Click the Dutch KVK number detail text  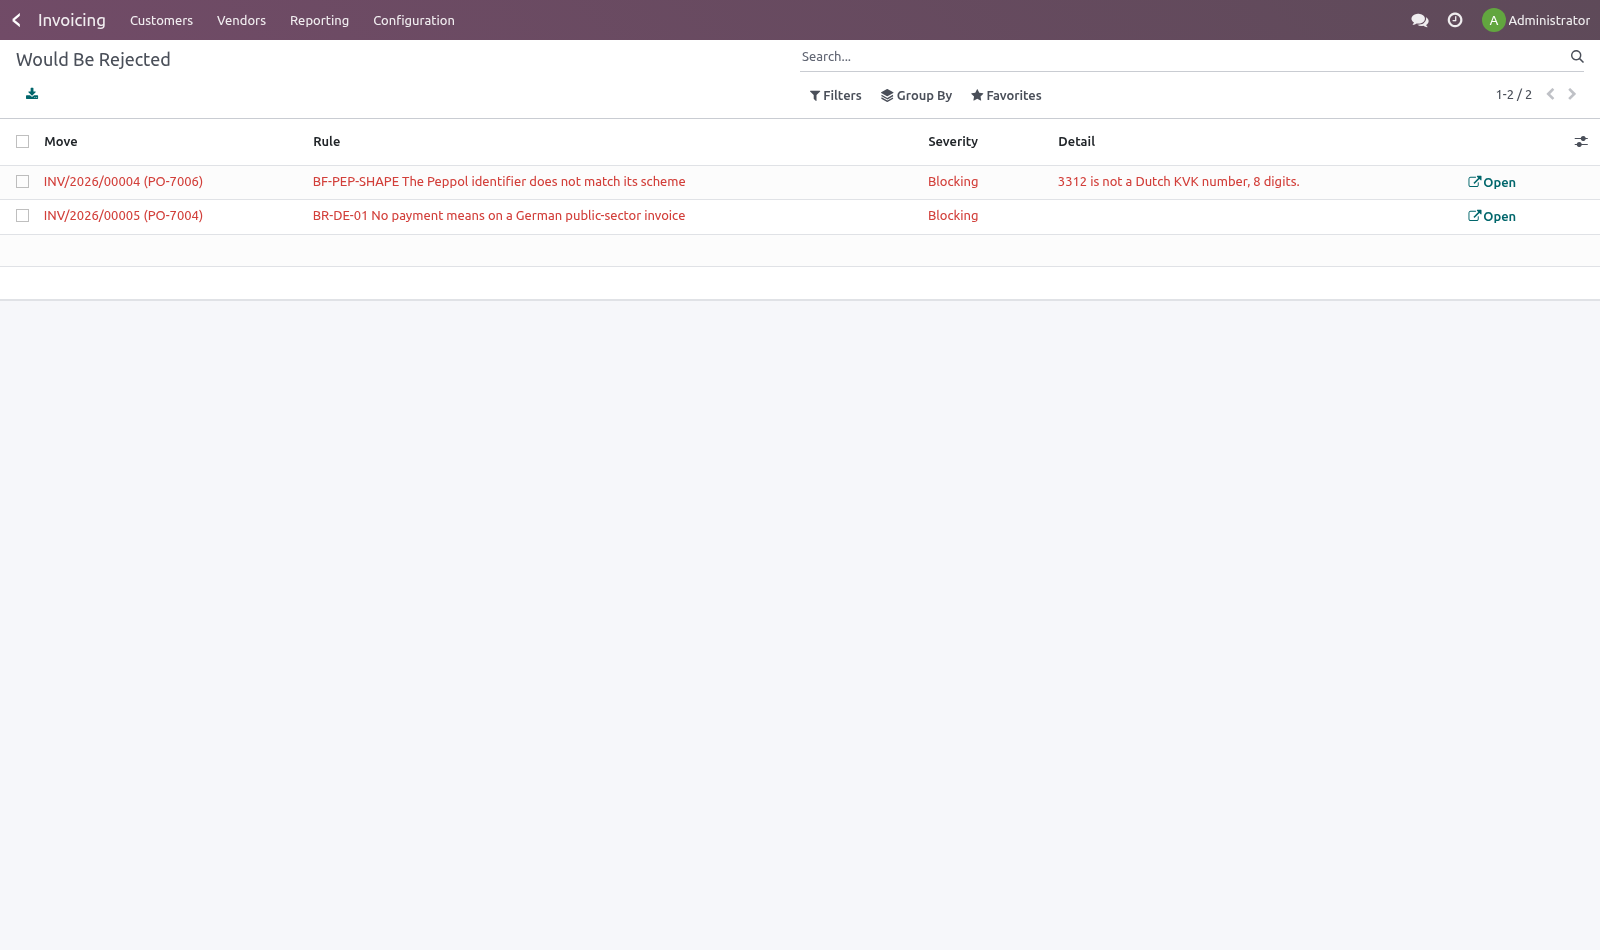[1179, 182]
